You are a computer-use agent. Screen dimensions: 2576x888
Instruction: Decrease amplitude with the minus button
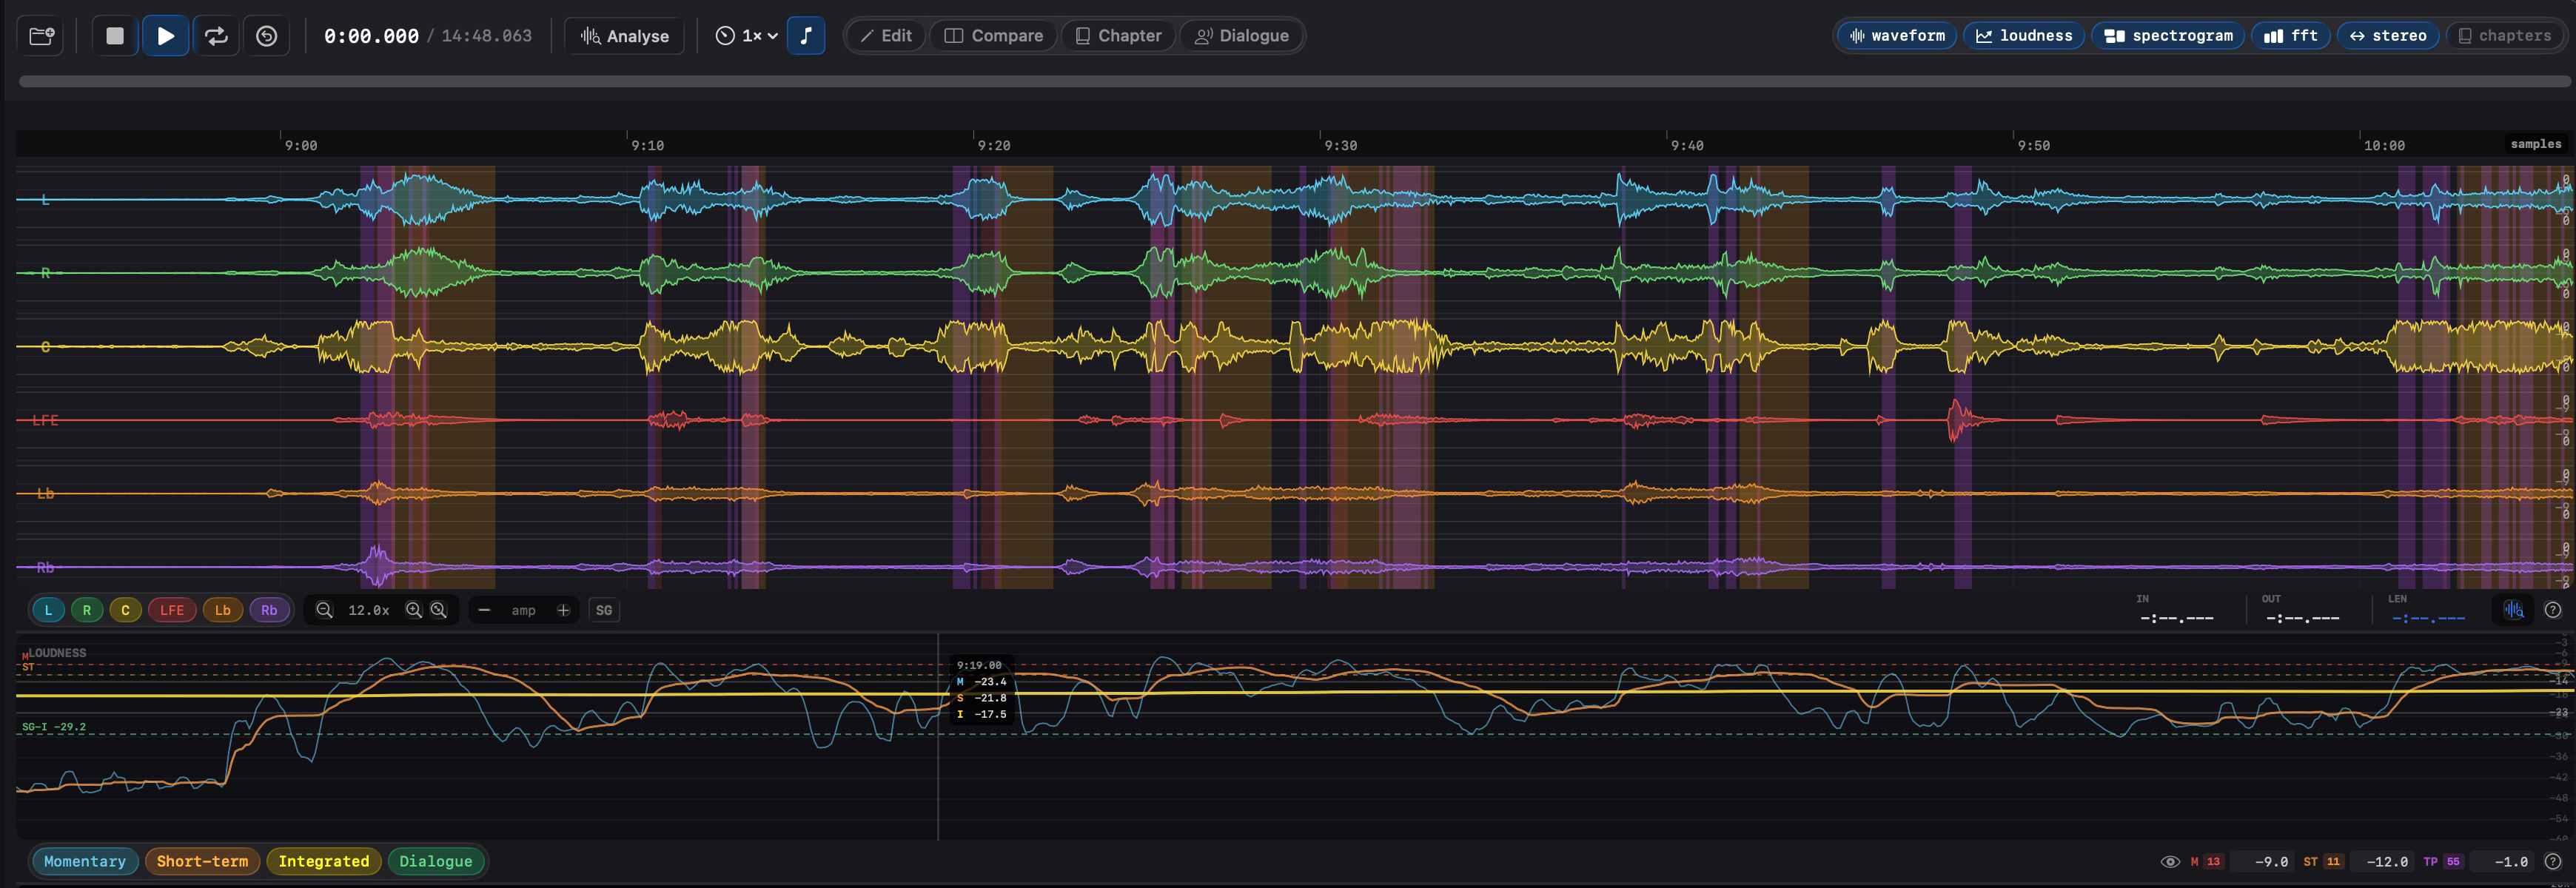(x=484, y=610)
